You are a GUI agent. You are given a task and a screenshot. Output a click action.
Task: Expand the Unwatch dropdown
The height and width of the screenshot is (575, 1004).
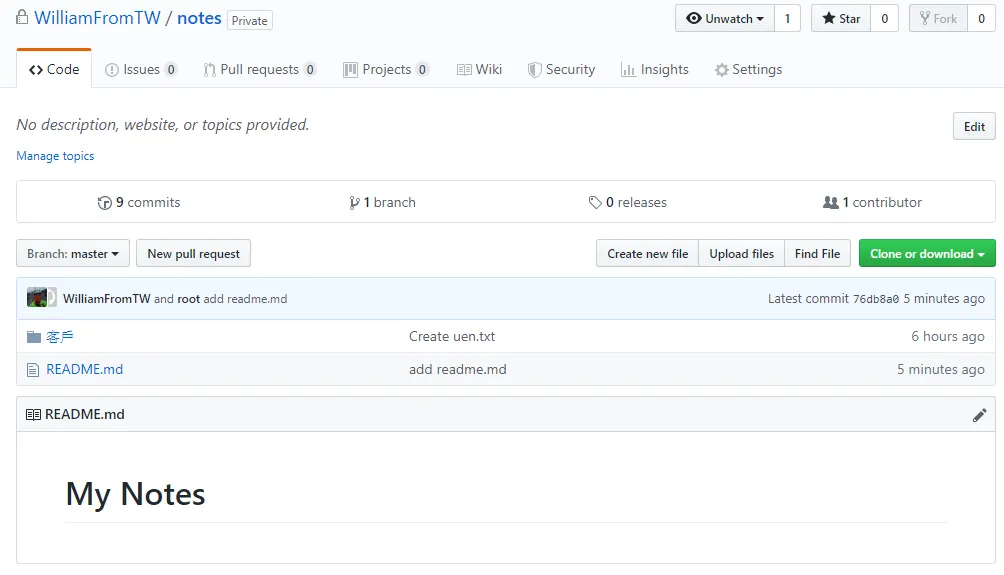pyautogui.click(x=725, y=19)
